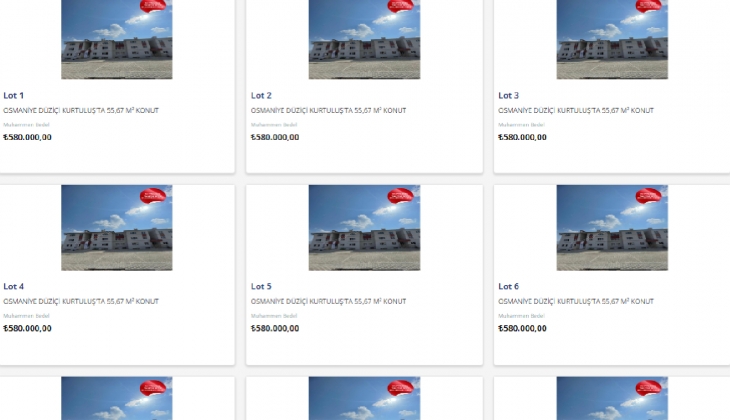Open Lot 1 property photo
Viewport: 730px width, 420px height.
pyautogui.click(x=116, y=40)
